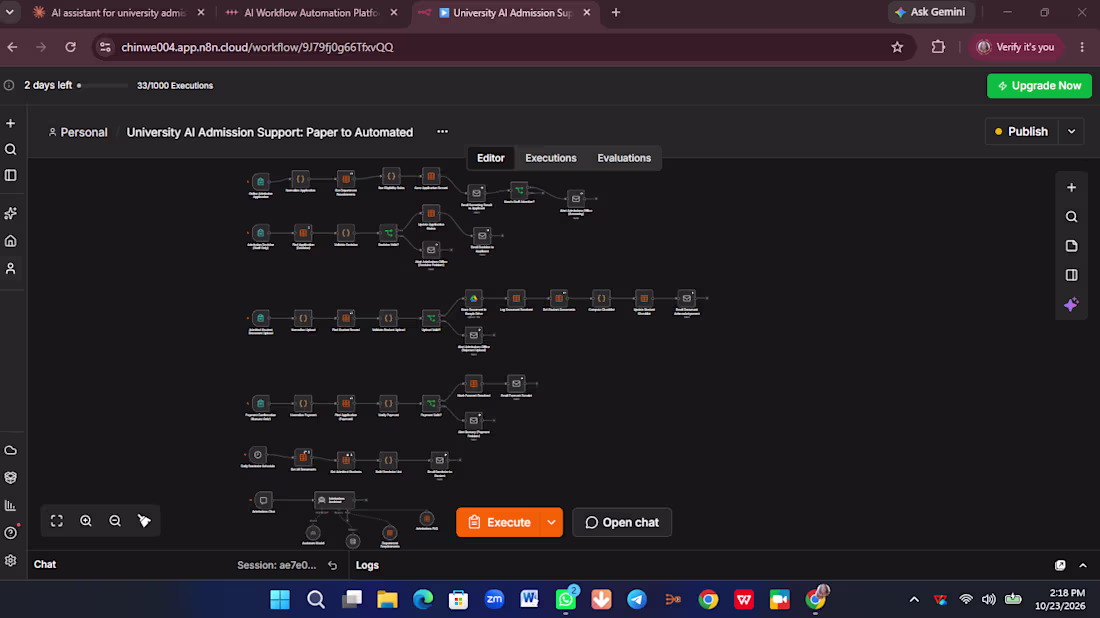Click the Open chat button
Image resolution: width=1100 pixels, height=618 pixels.
pyautogui.click(x=622, y=523)
